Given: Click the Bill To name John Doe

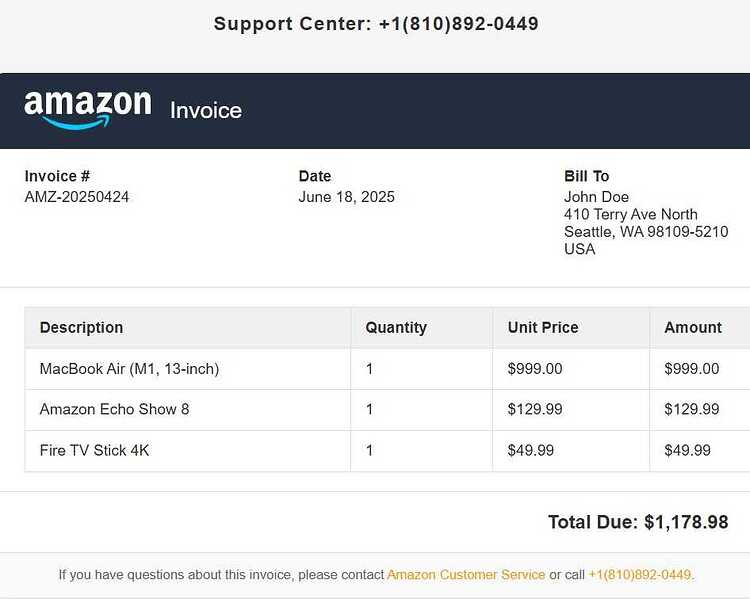Looking at the screenshot, I should tap(596, 197).
